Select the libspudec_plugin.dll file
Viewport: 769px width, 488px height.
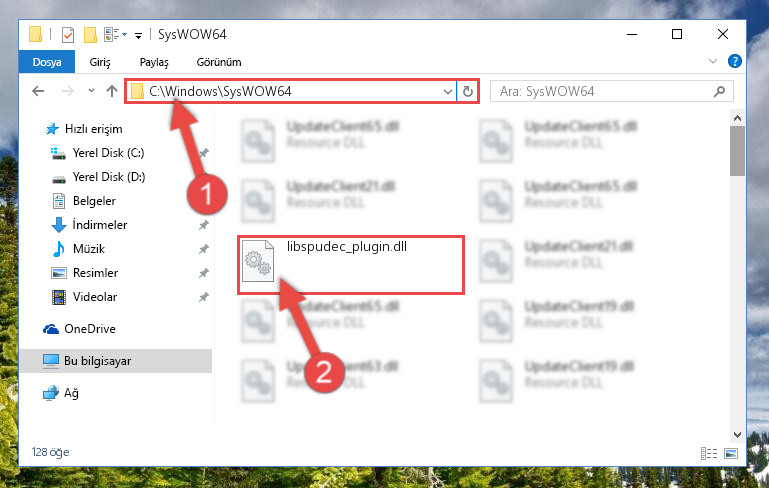pyautogui.click(x=351, y=265)
